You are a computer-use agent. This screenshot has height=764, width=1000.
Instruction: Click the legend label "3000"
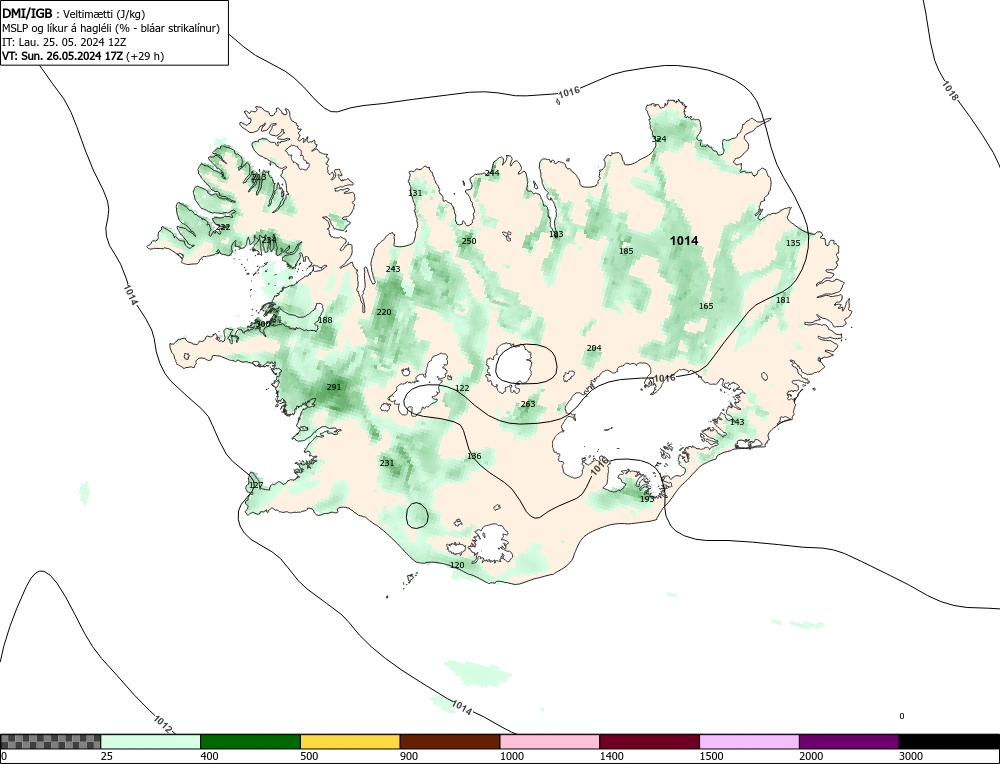pyautogui.click(x=911, y=756)
